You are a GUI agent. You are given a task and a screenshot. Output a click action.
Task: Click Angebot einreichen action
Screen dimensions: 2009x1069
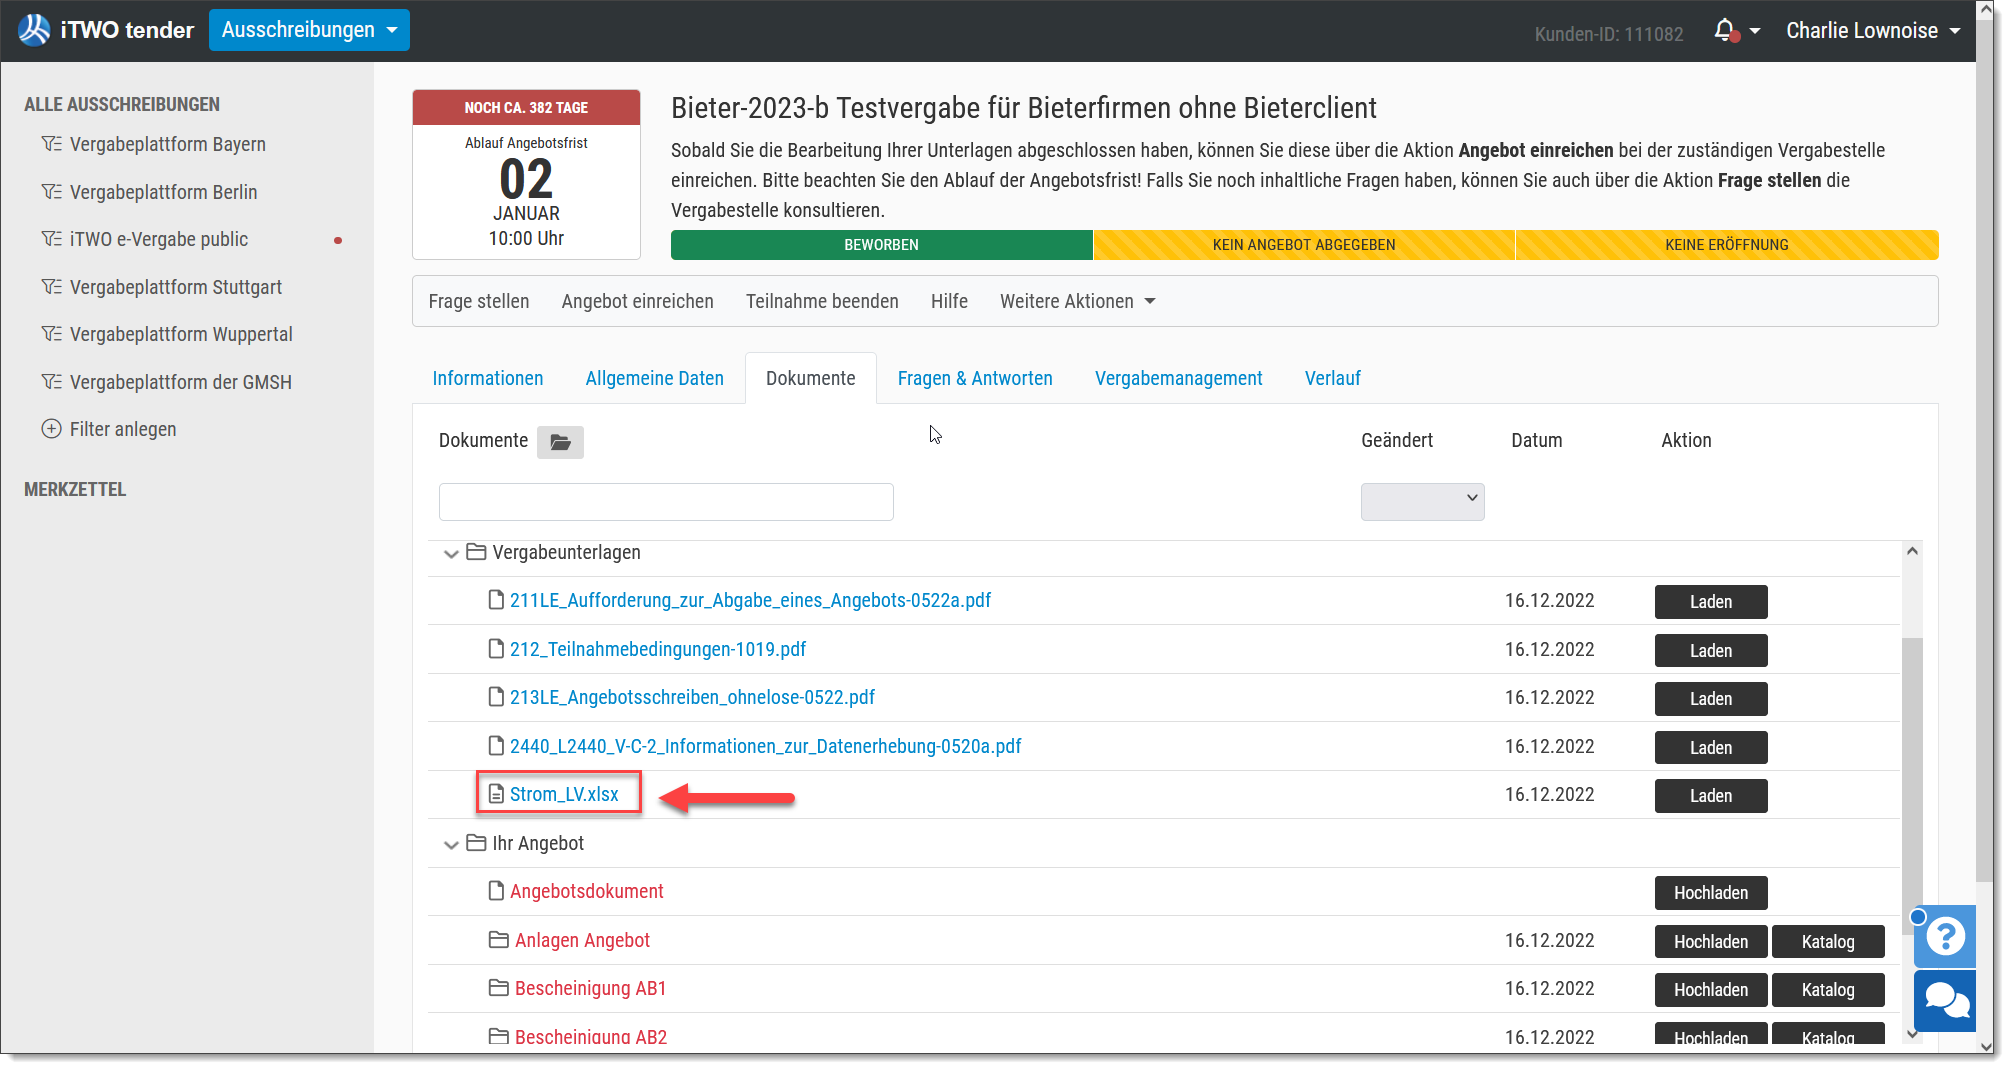pyautogui.click(x=638, y=301)
